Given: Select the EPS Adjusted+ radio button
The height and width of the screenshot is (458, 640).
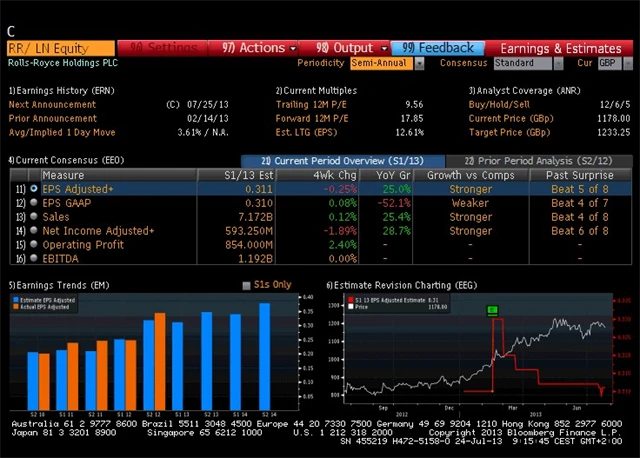Looking at the screenshot, I should (34, 188).
